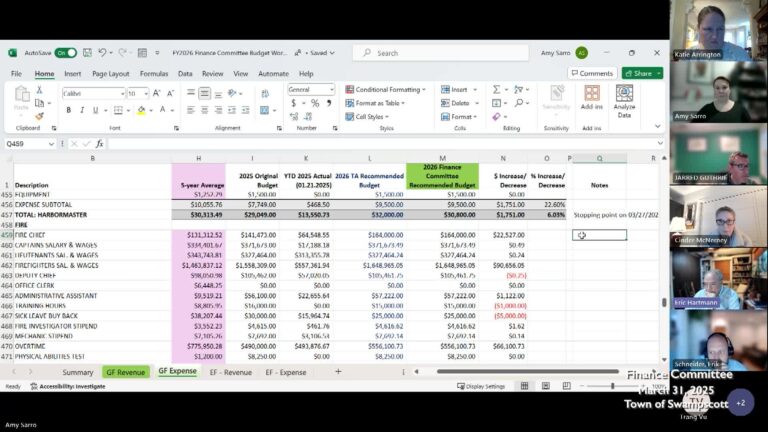Click the Save icon in title bar
768x432 pixels.
click(x=88, y=53)
